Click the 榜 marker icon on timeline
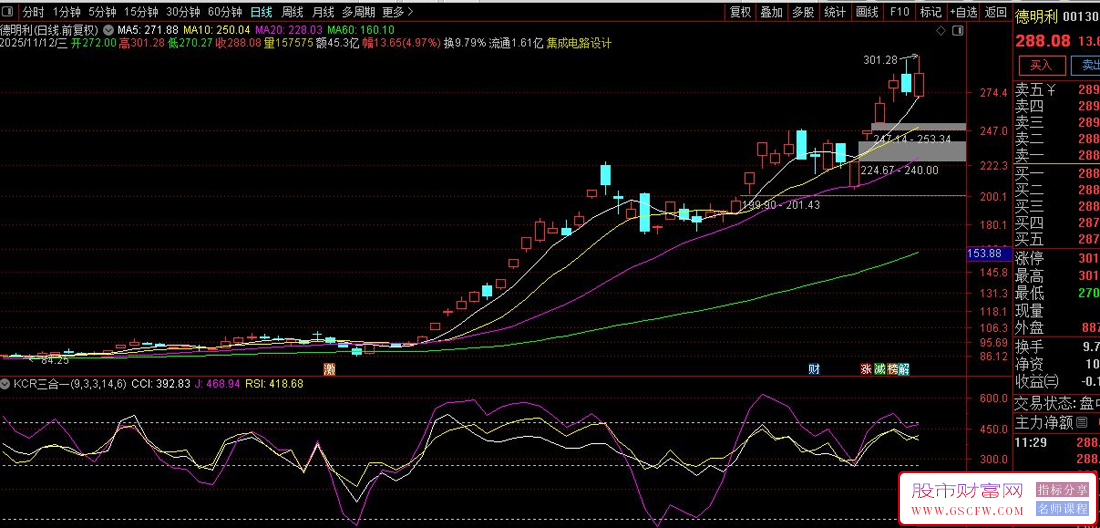The width and height of the screenshot is (1100, 528). [892, 369]
